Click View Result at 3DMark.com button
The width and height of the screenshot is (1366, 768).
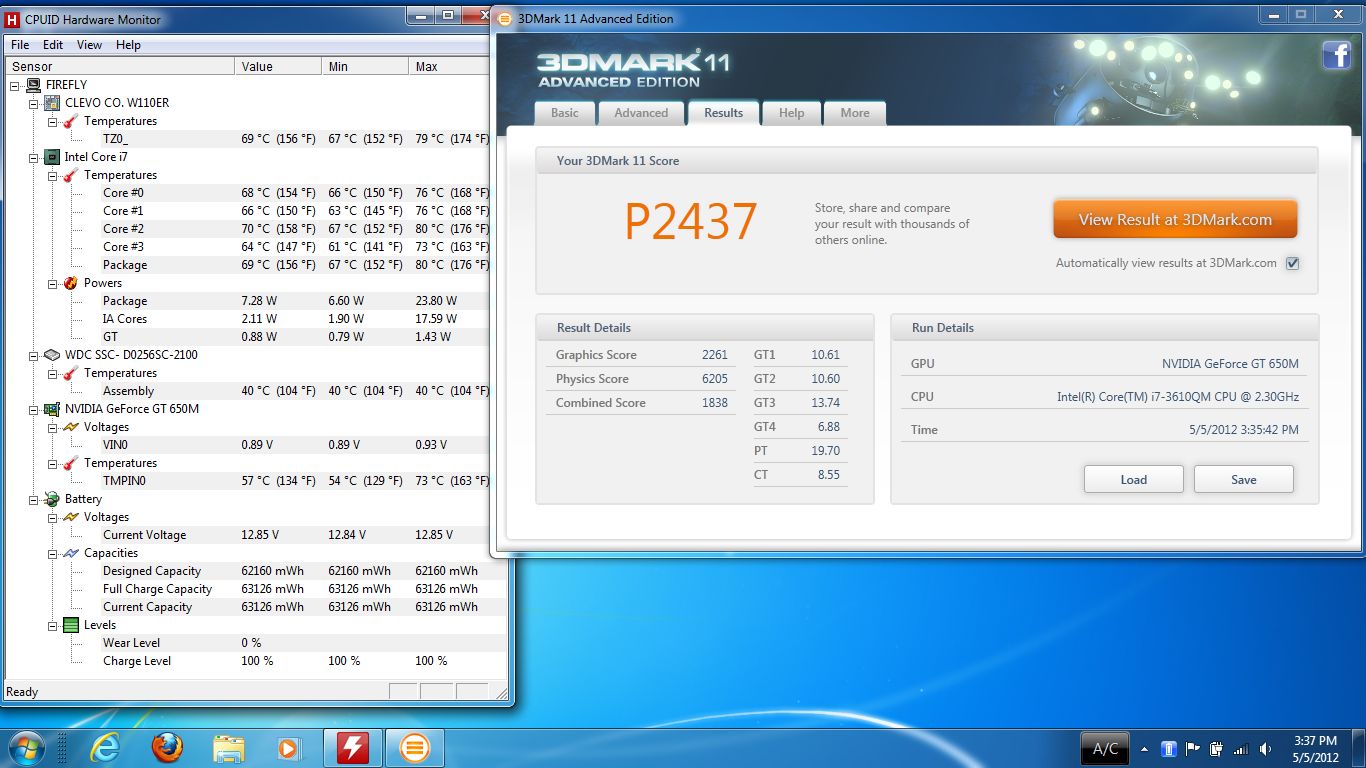(1175, 220)
